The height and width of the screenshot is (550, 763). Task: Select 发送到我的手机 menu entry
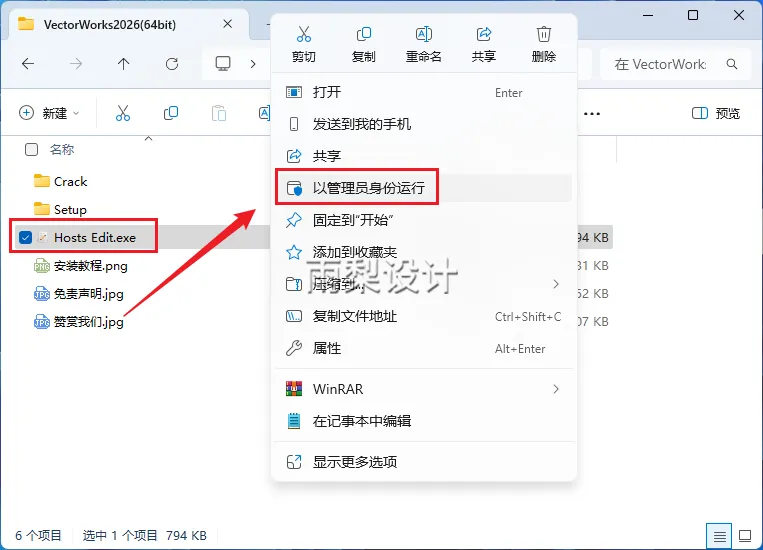click(423, 124)
